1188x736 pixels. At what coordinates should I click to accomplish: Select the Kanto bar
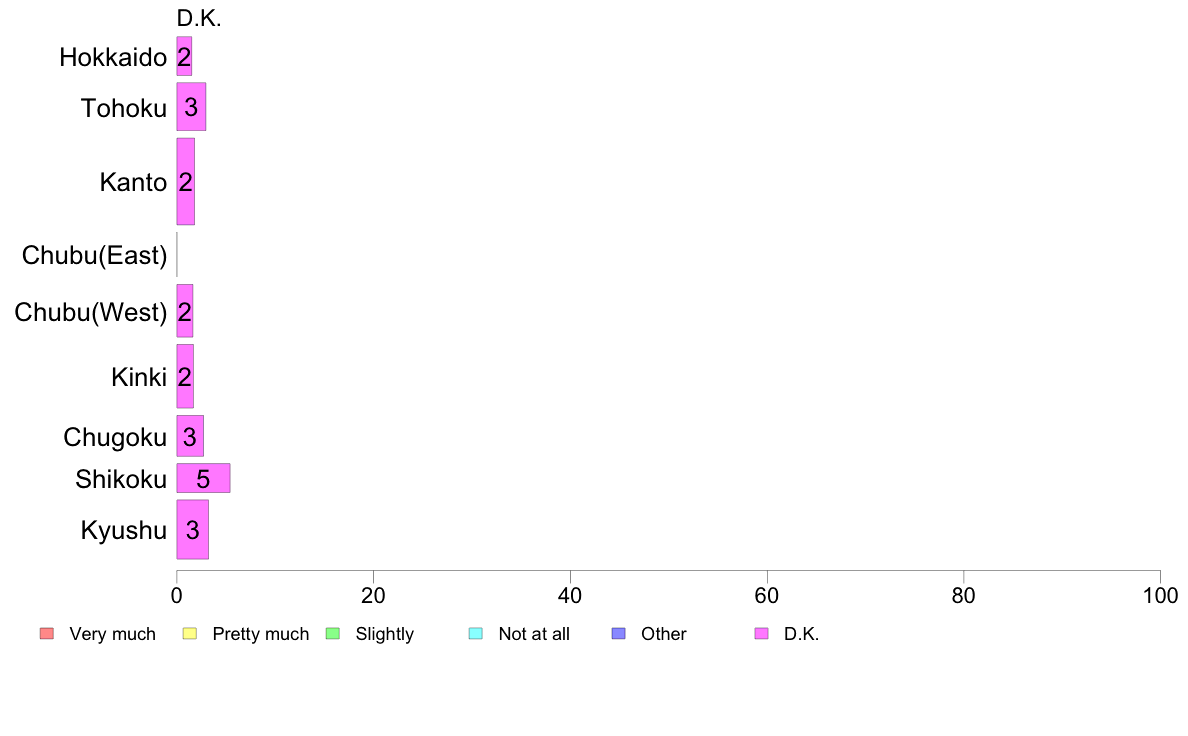(186, 181)
